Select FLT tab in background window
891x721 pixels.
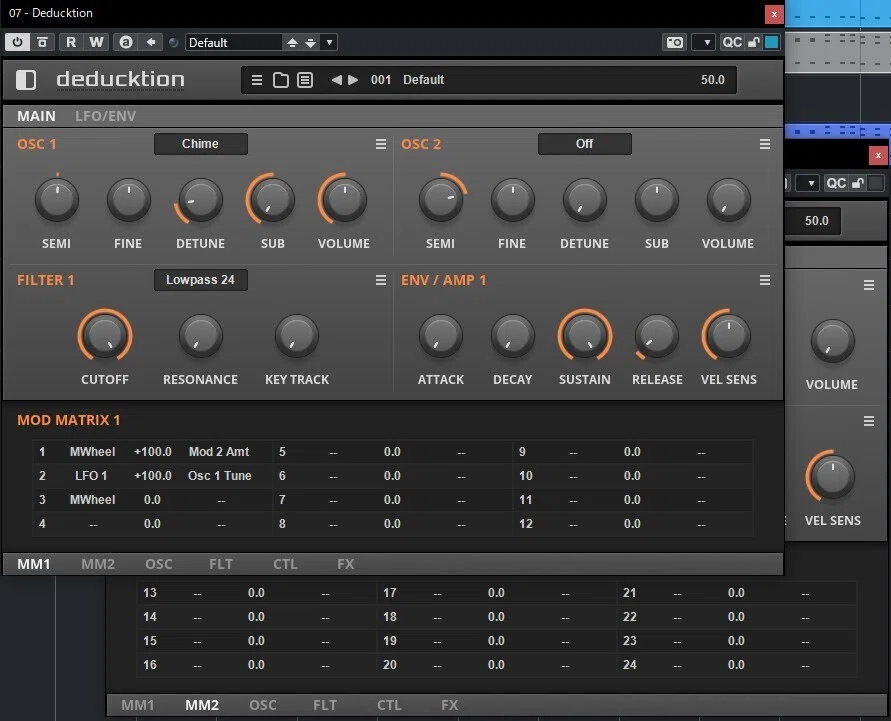click(x=324, y=705)
